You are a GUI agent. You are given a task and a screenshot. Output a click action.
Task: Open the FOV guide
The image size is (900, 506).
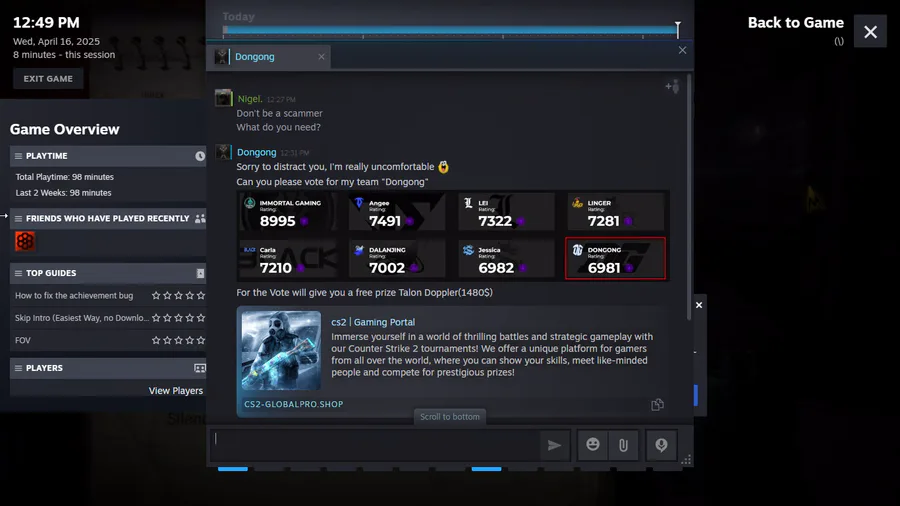(x=23, y=340)
